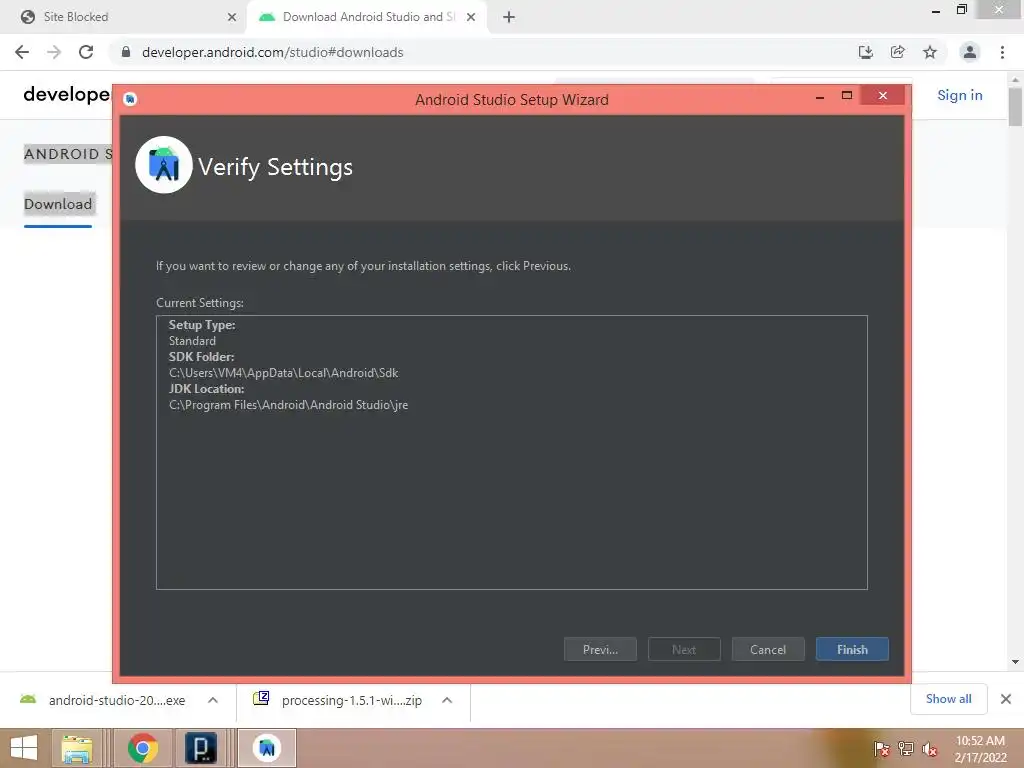Go back with the Previous button
Viewport: 1024px width, 768px height.
tap(600, 649)
